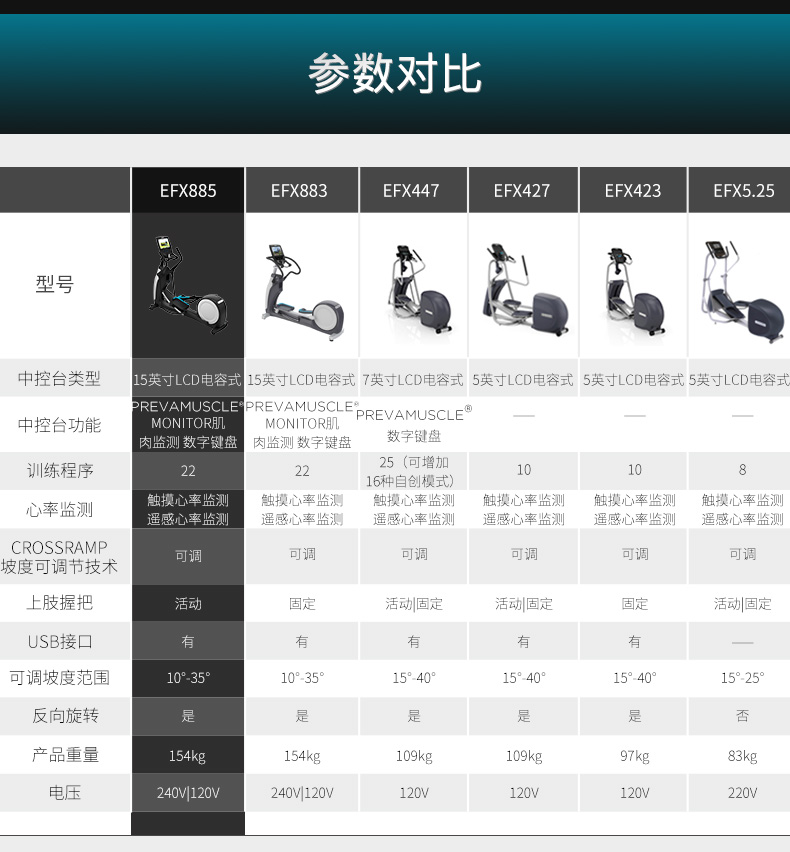Image resolution: width=790 pixels, height=852 pixels.
Task: Select the EFX883 elliptical product image
Action: pos(301,293)
